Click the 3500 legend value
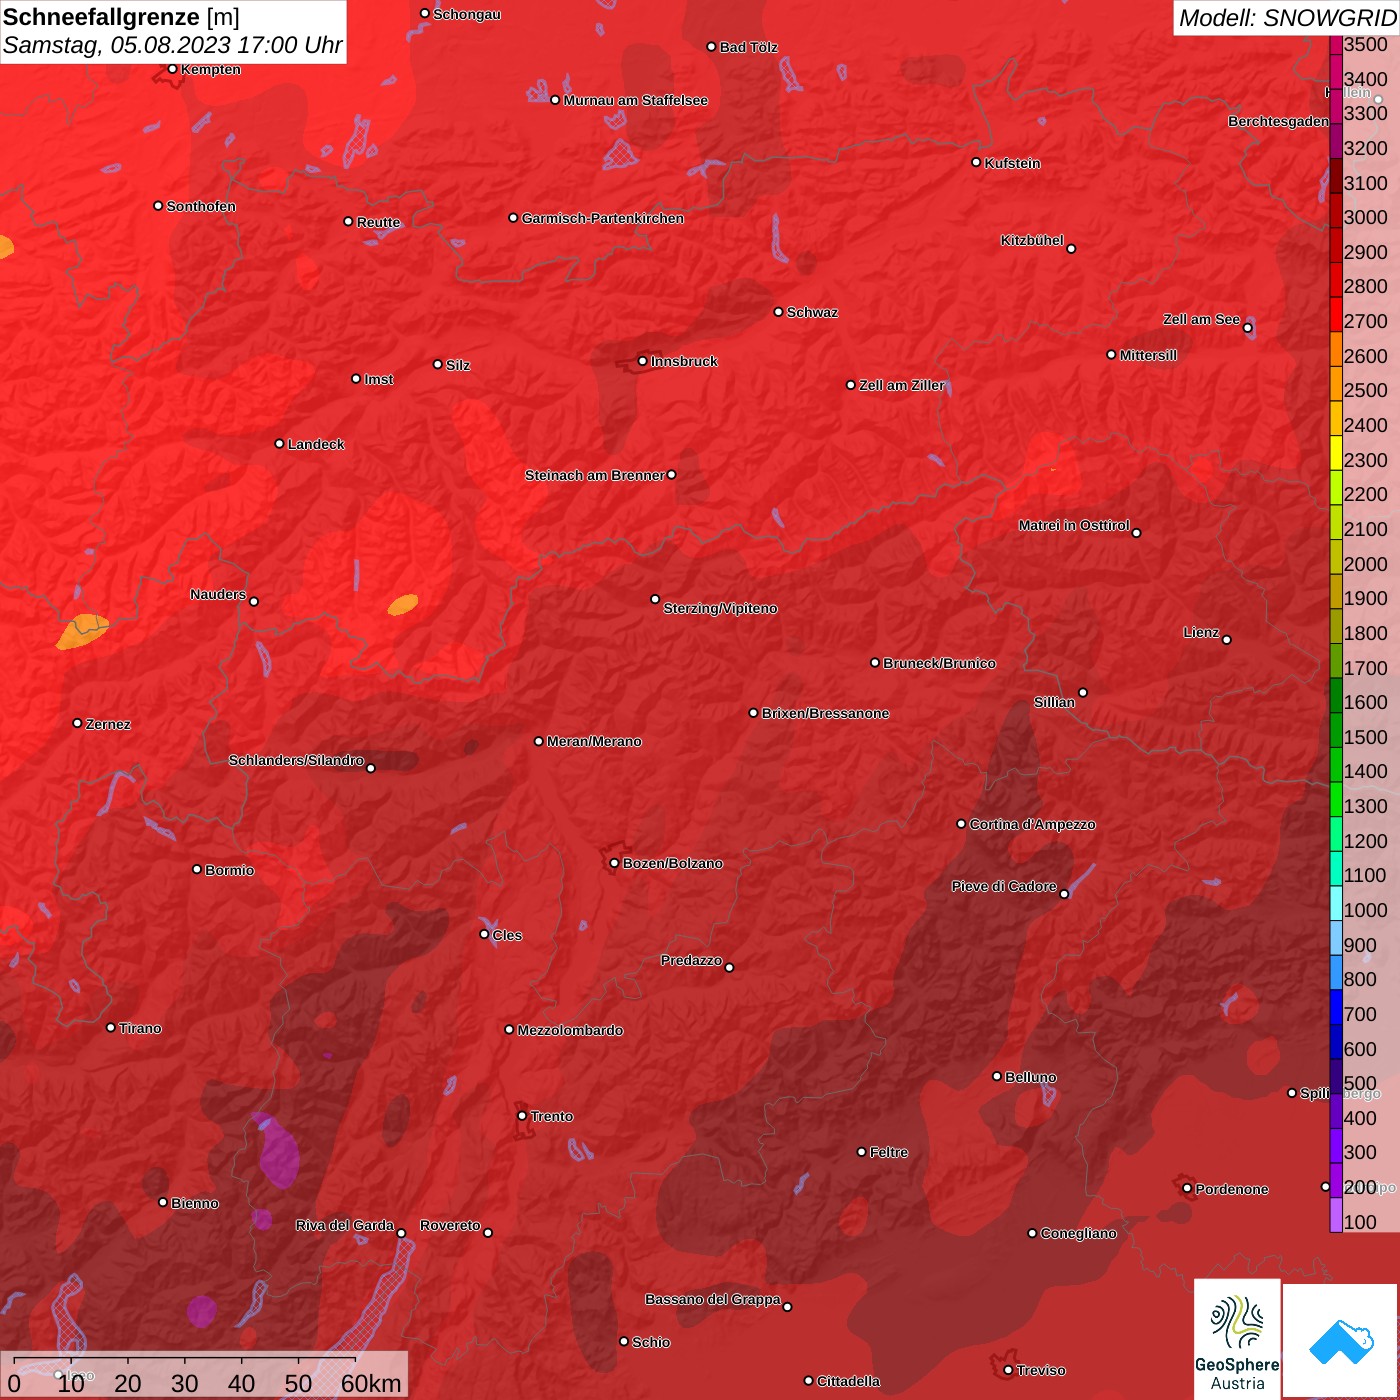 point(1365,44)
